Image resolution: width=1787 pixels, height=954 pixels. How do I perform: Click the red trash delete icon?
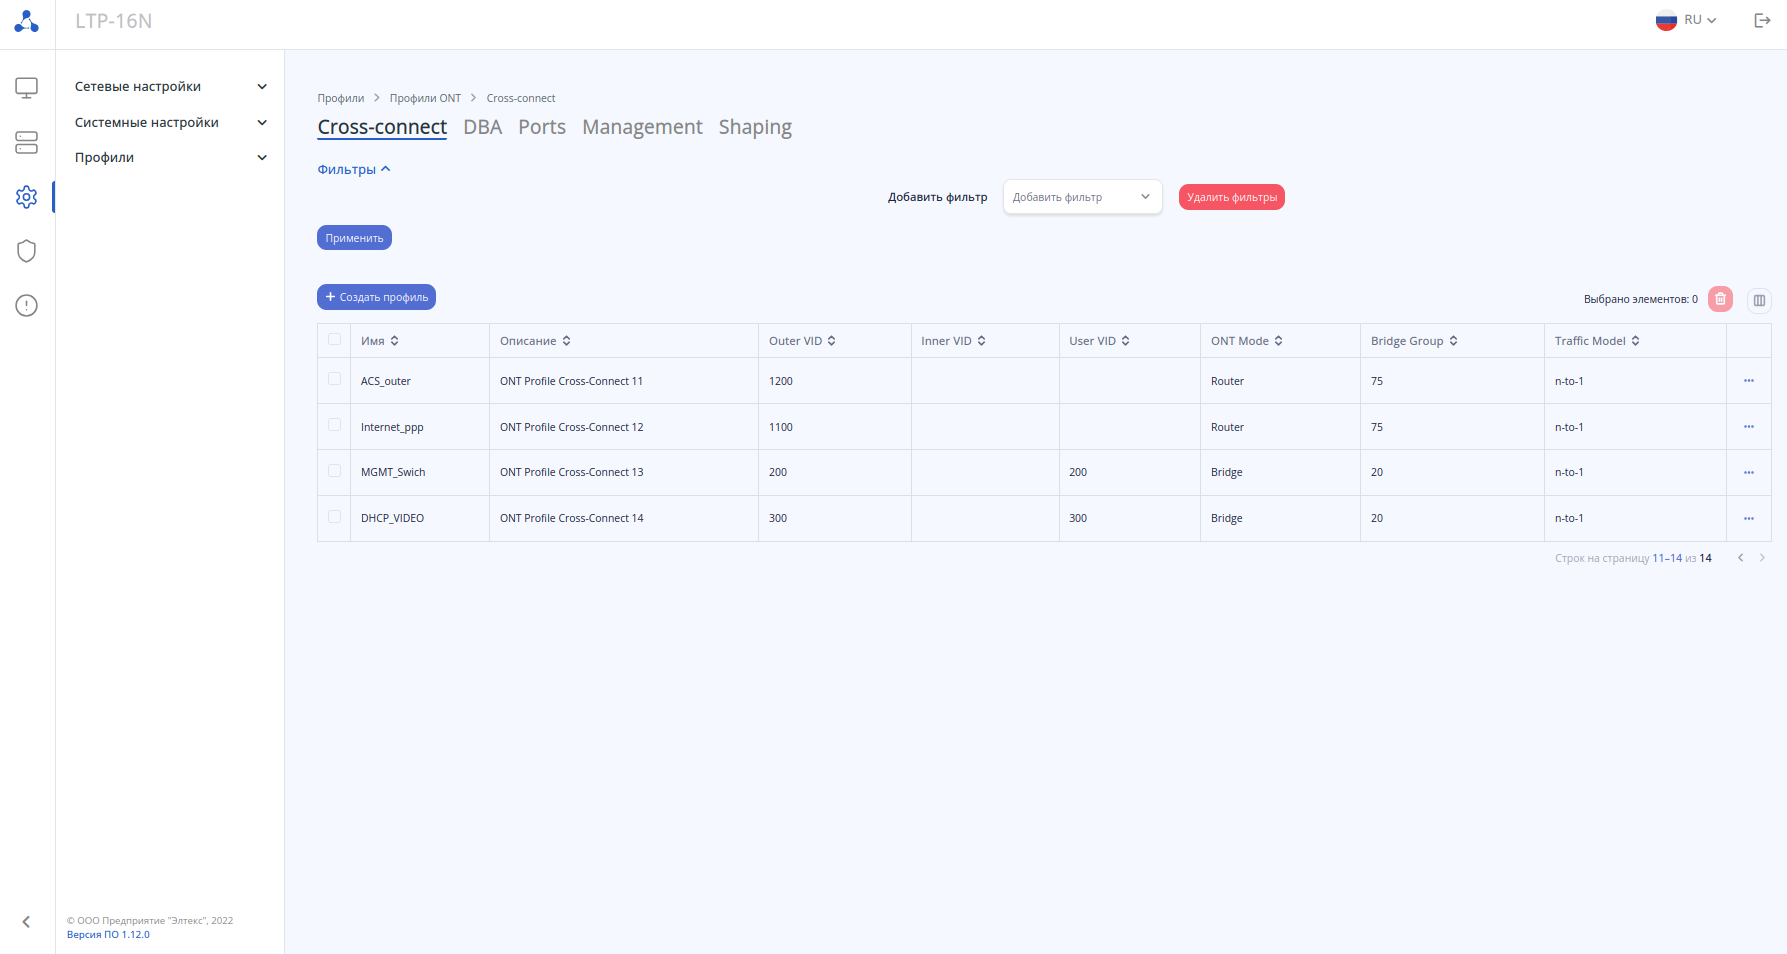[x=1720, y=299]
